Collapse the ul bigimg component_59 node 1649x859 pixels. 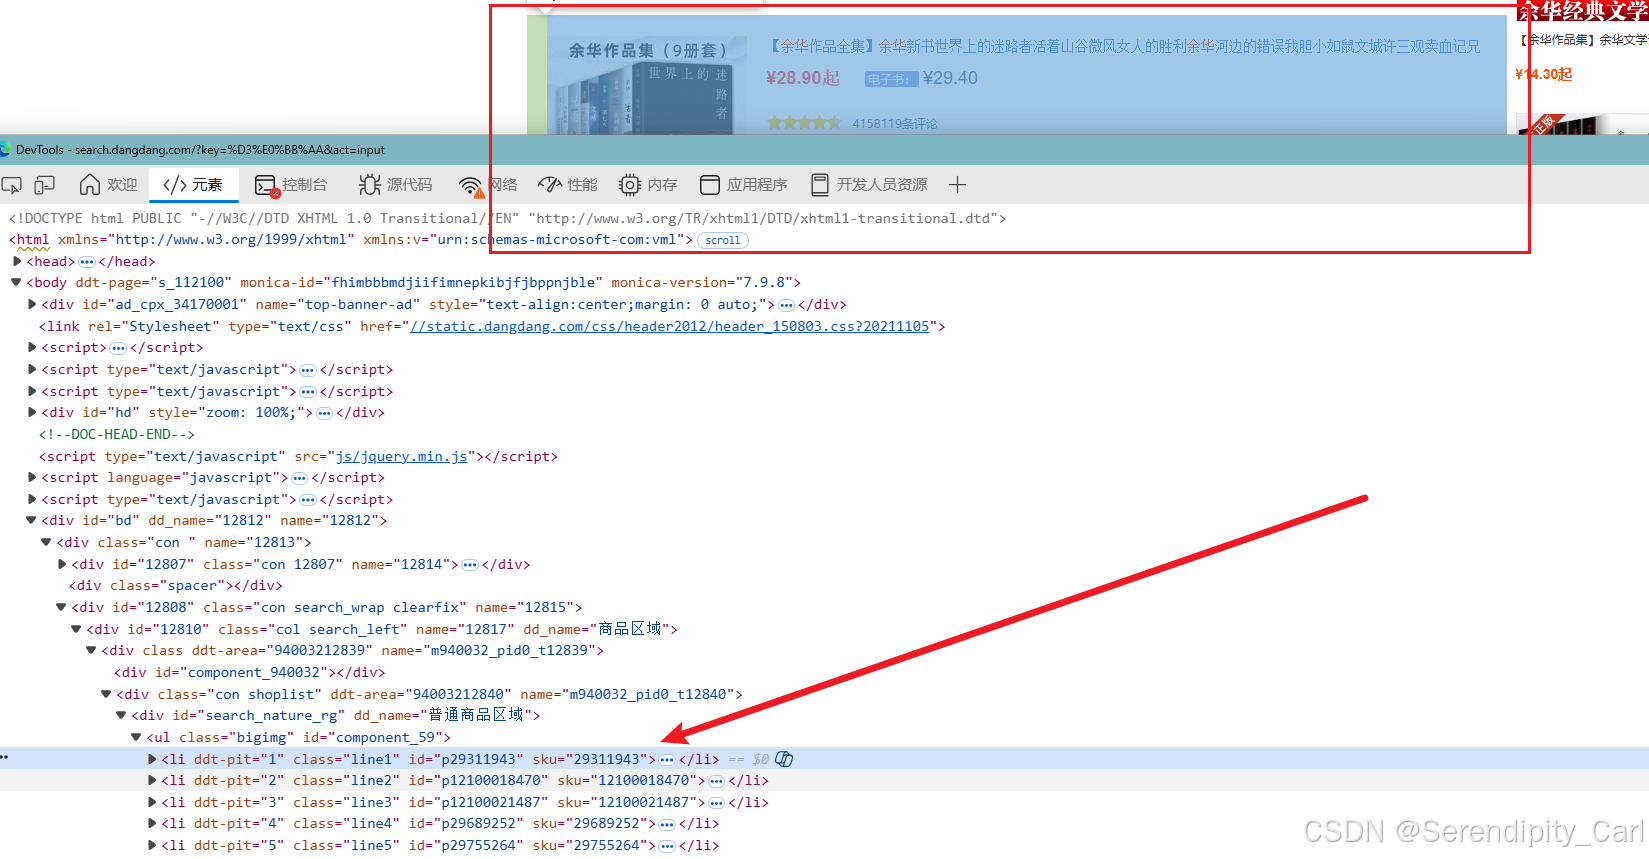(x=136, y=737)
